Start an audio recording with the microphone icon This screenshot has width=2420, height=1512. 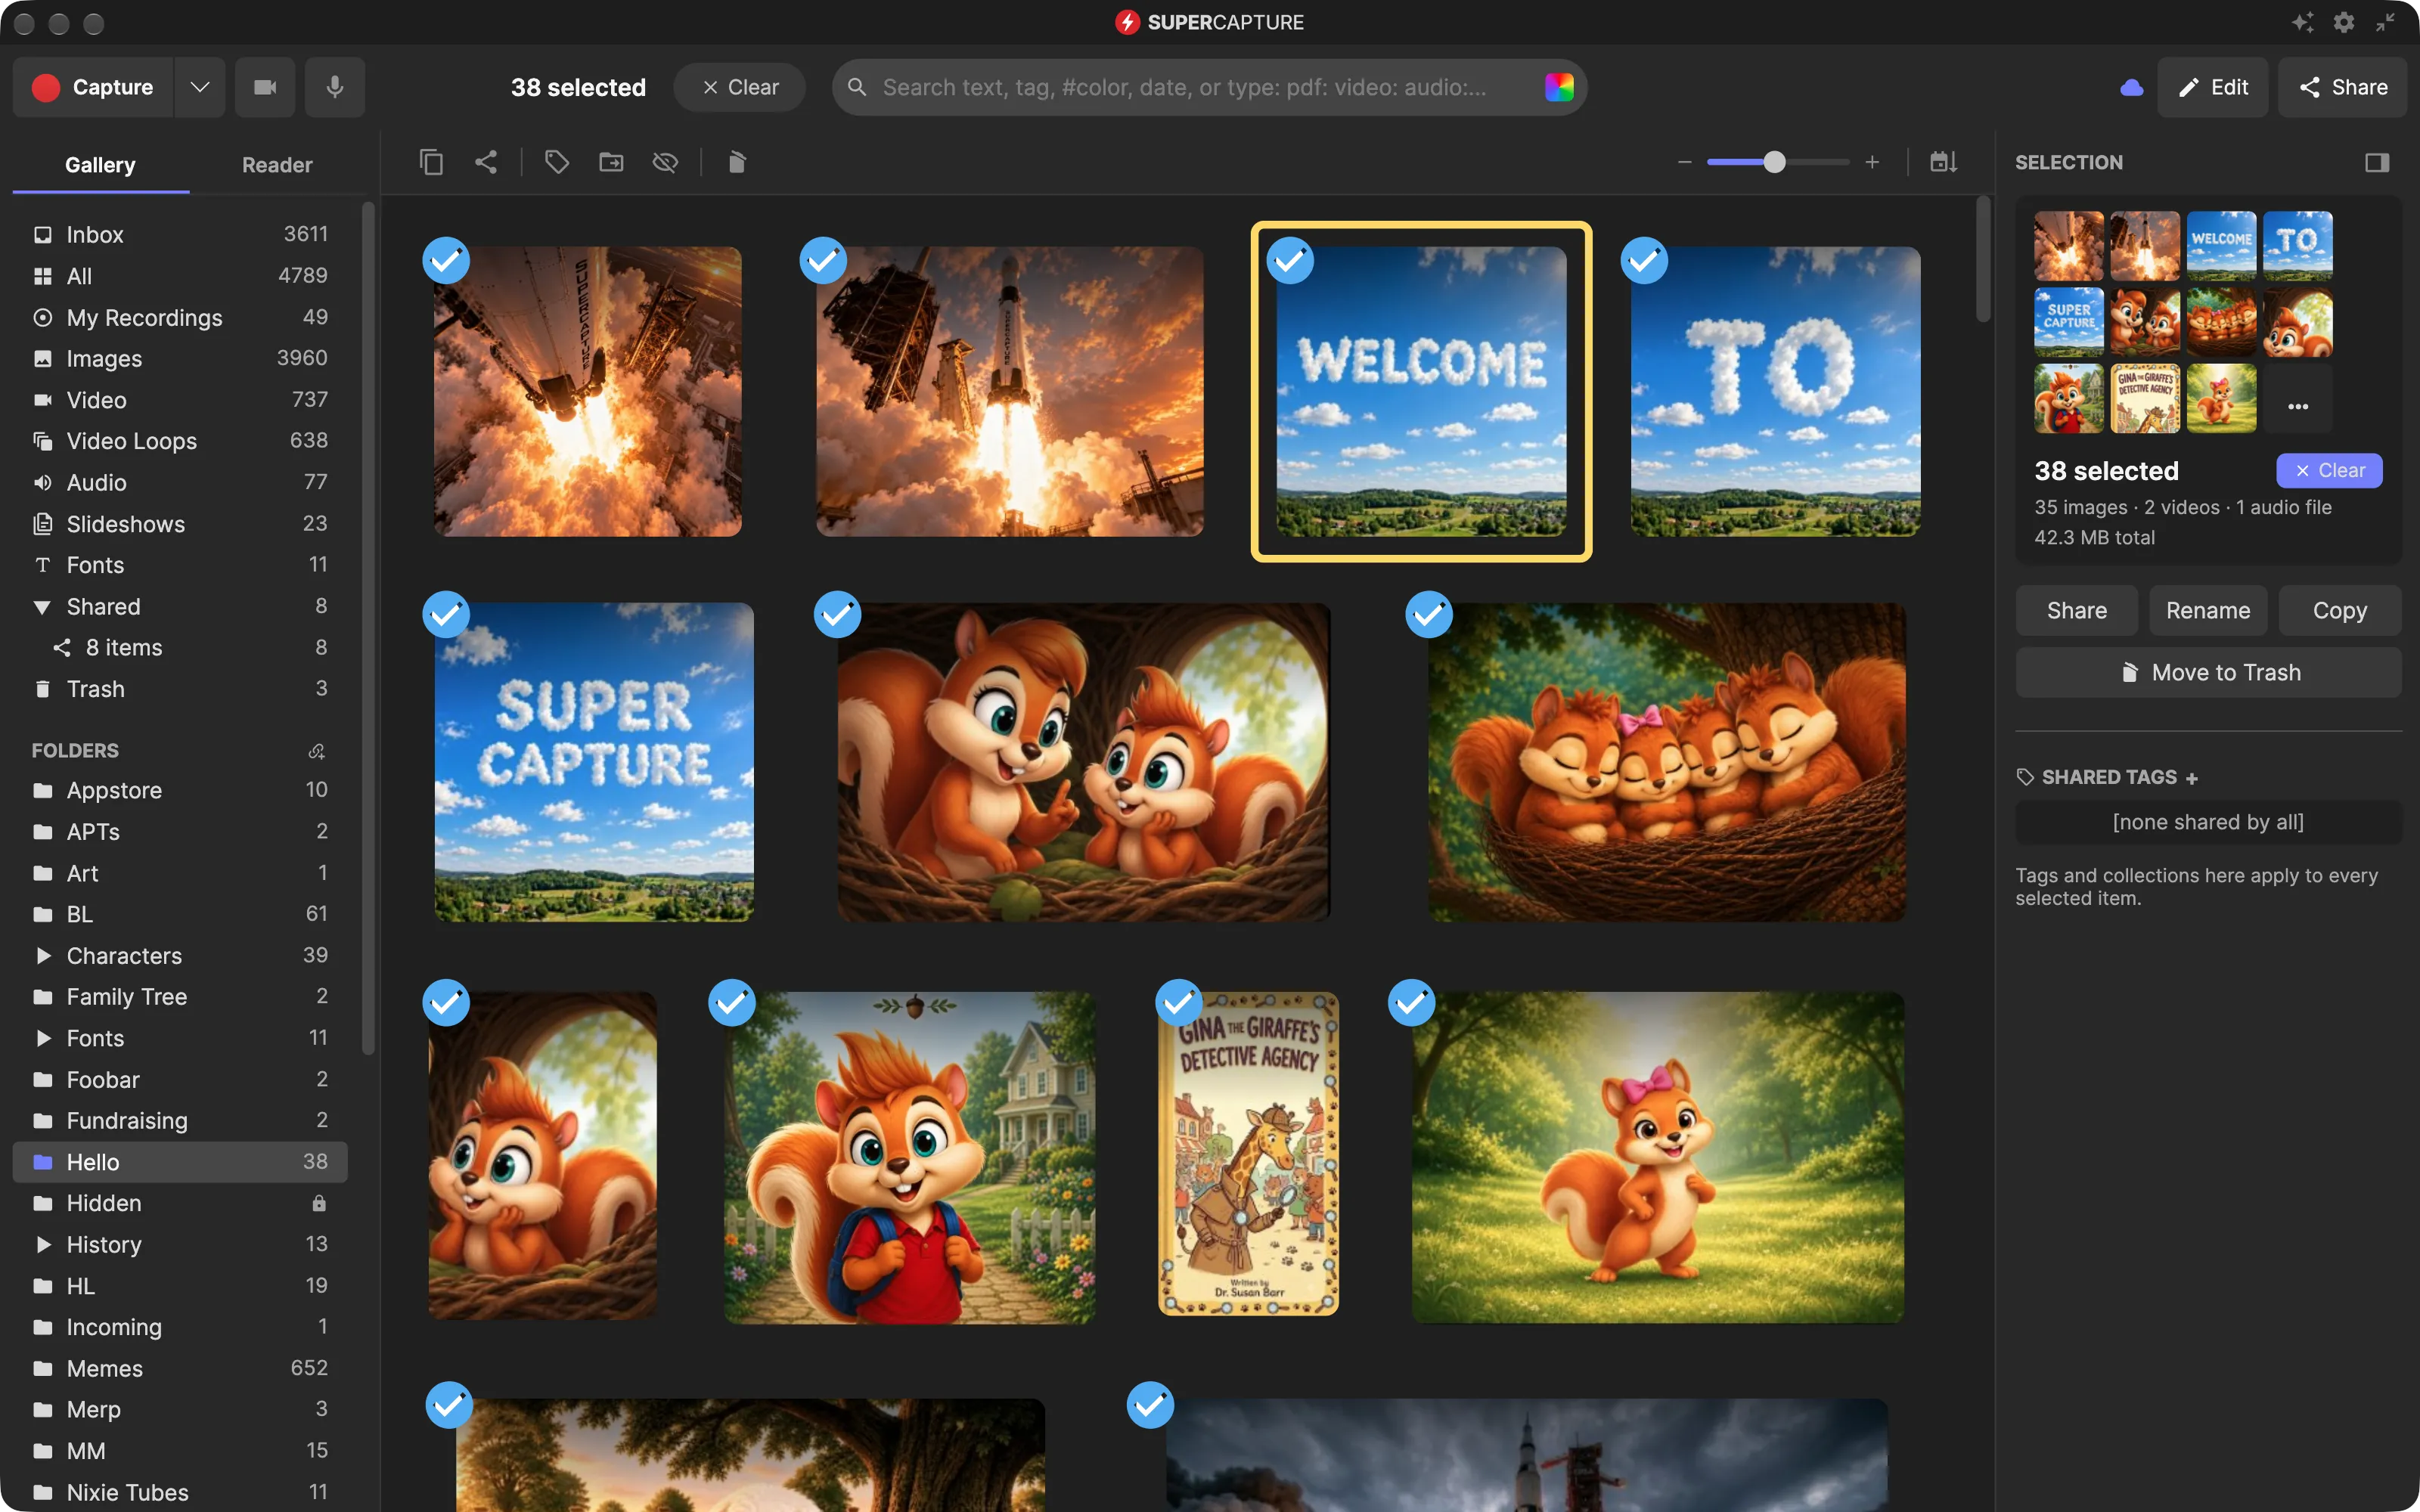click(335, 87)
